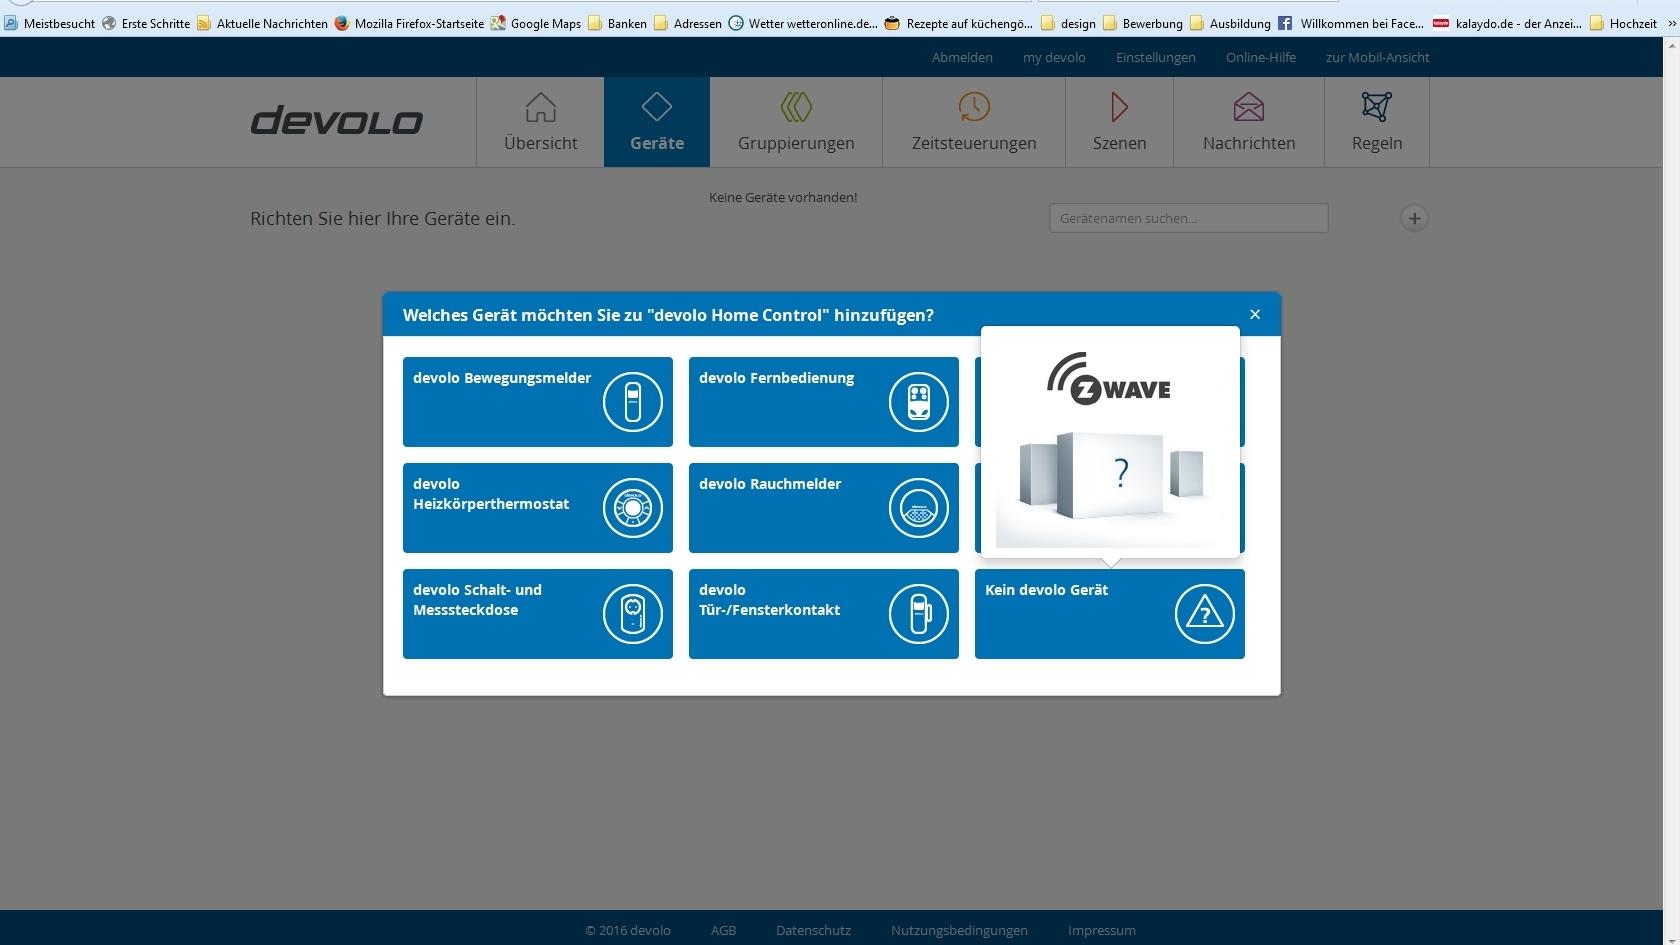Open the Nachrichten tab
This screenshot has height=945, width=1680.
pyautogui.click(x=1249, y=122)
